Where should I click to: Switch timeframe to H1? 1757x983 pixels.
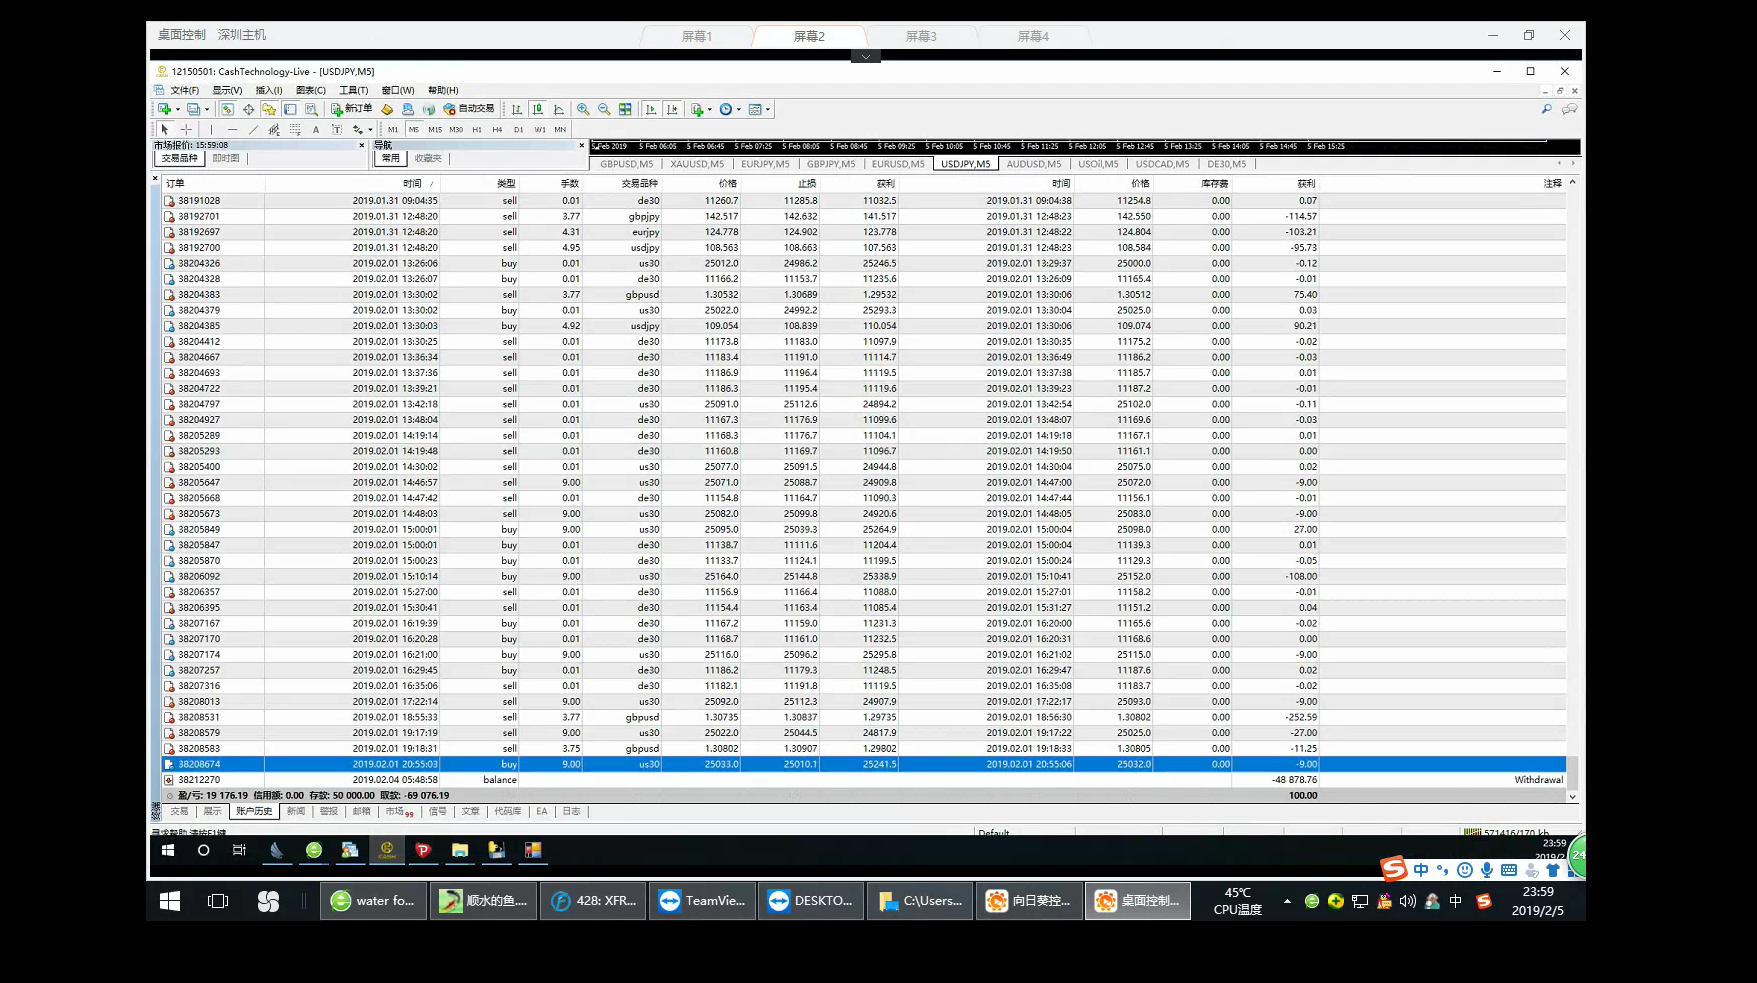477,129
